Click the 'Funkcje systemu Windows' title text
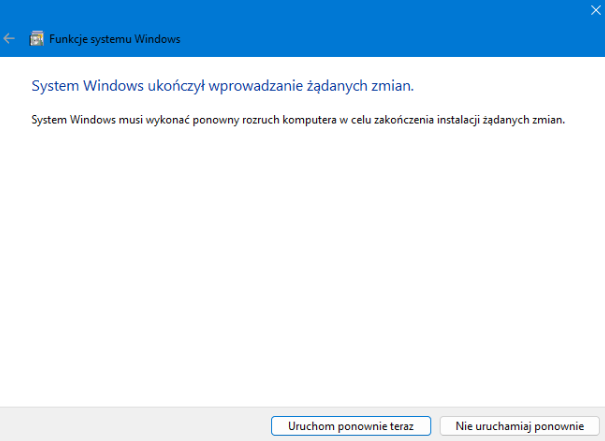 point(115,39)
